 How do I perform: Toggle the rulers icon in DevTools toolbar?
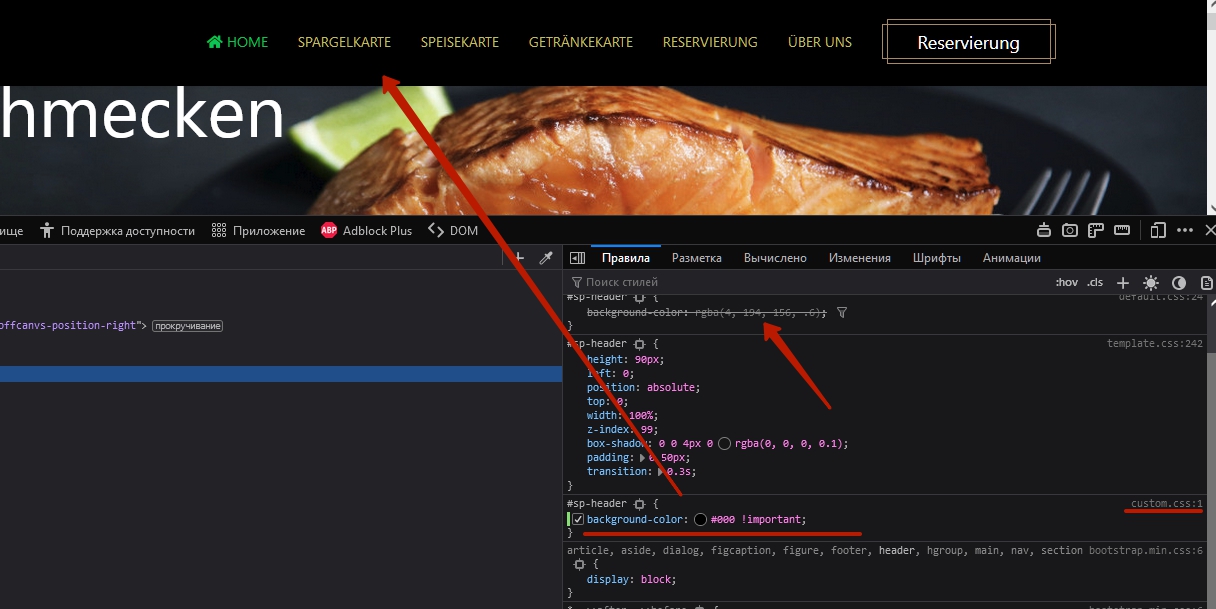[x=1096, y=230]
